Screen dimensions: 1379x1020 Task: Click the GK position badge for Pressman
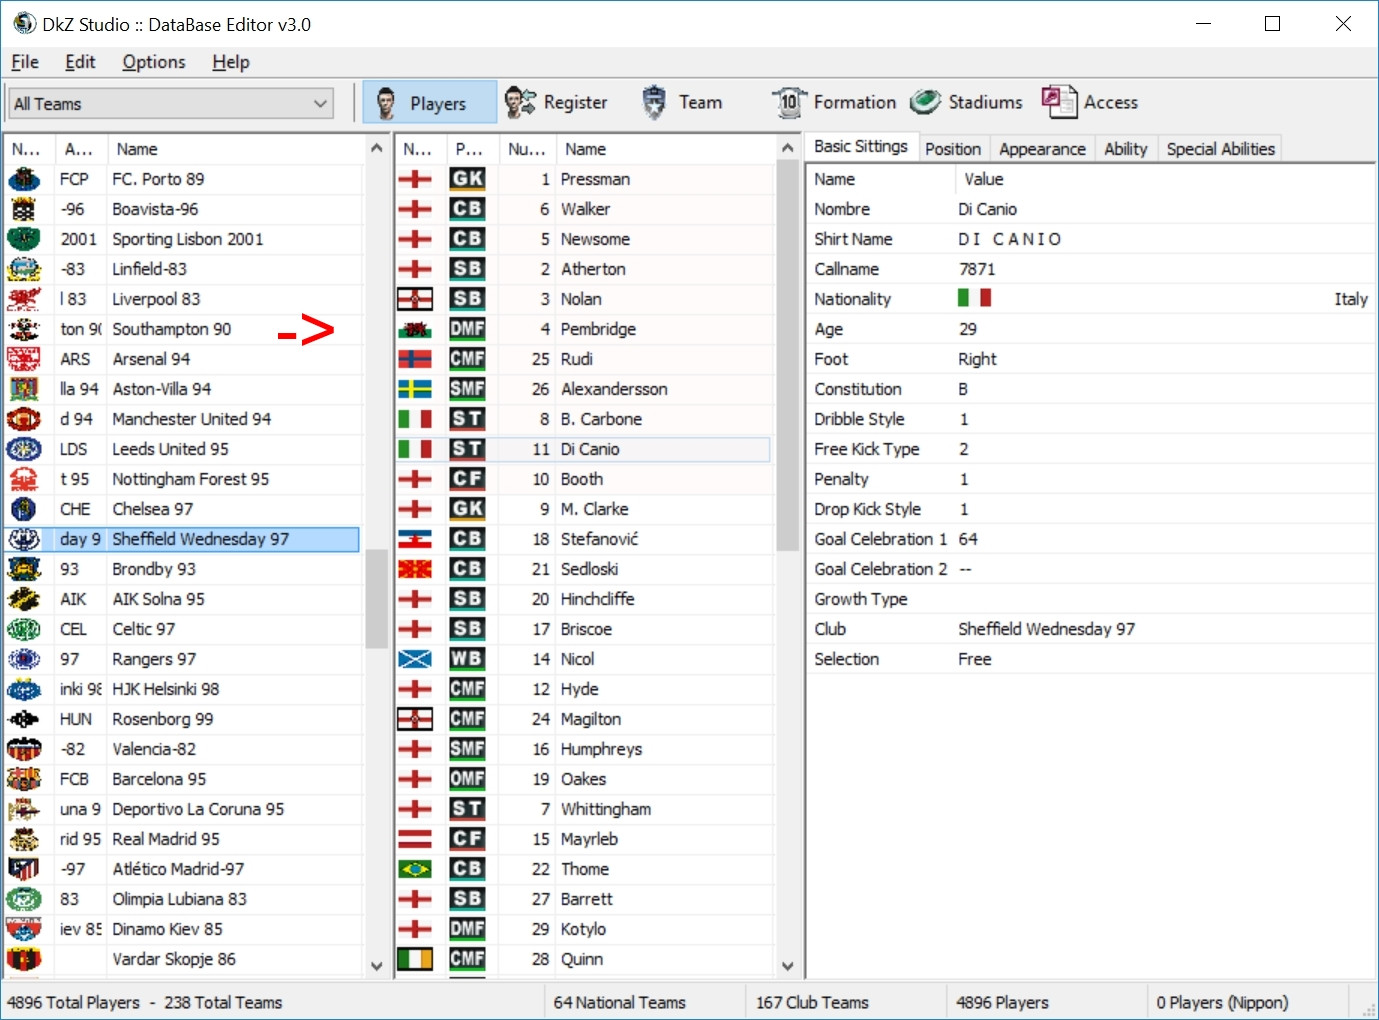coord(467,179)
